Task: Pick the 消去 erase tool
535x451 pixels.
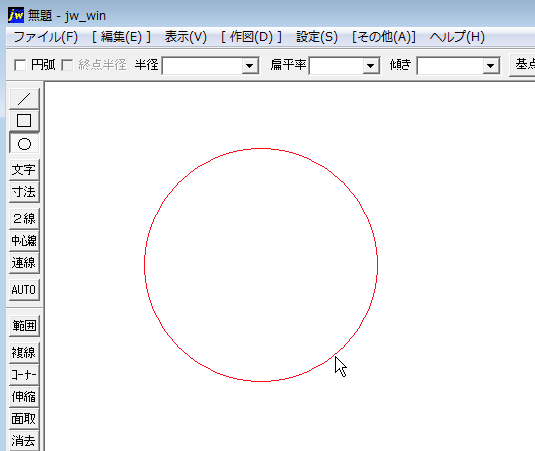Action: click(x=24, y=440)
